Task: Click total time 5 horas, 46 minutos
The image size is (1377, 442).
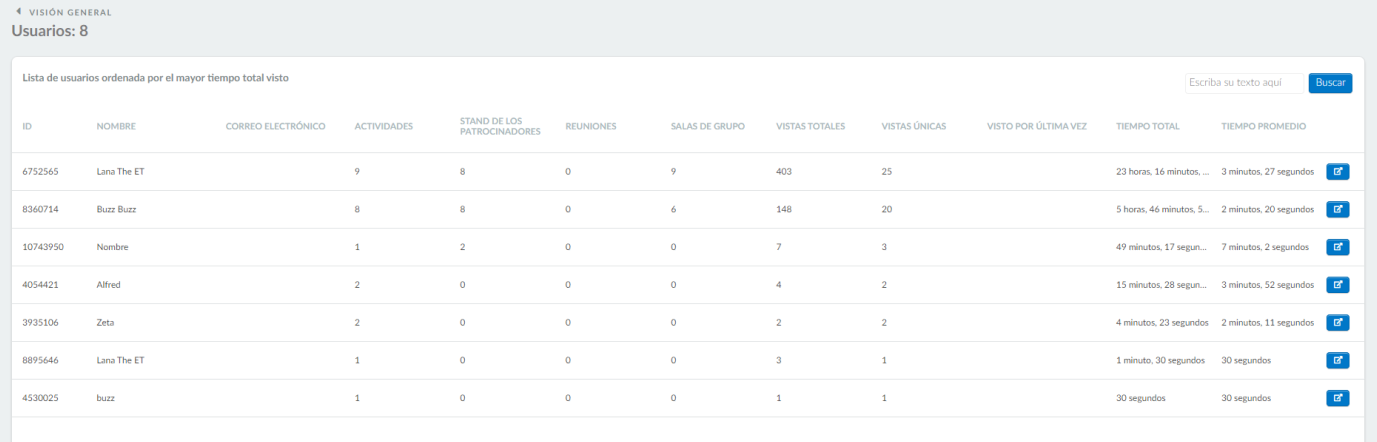Action: tap(1163, 209)
